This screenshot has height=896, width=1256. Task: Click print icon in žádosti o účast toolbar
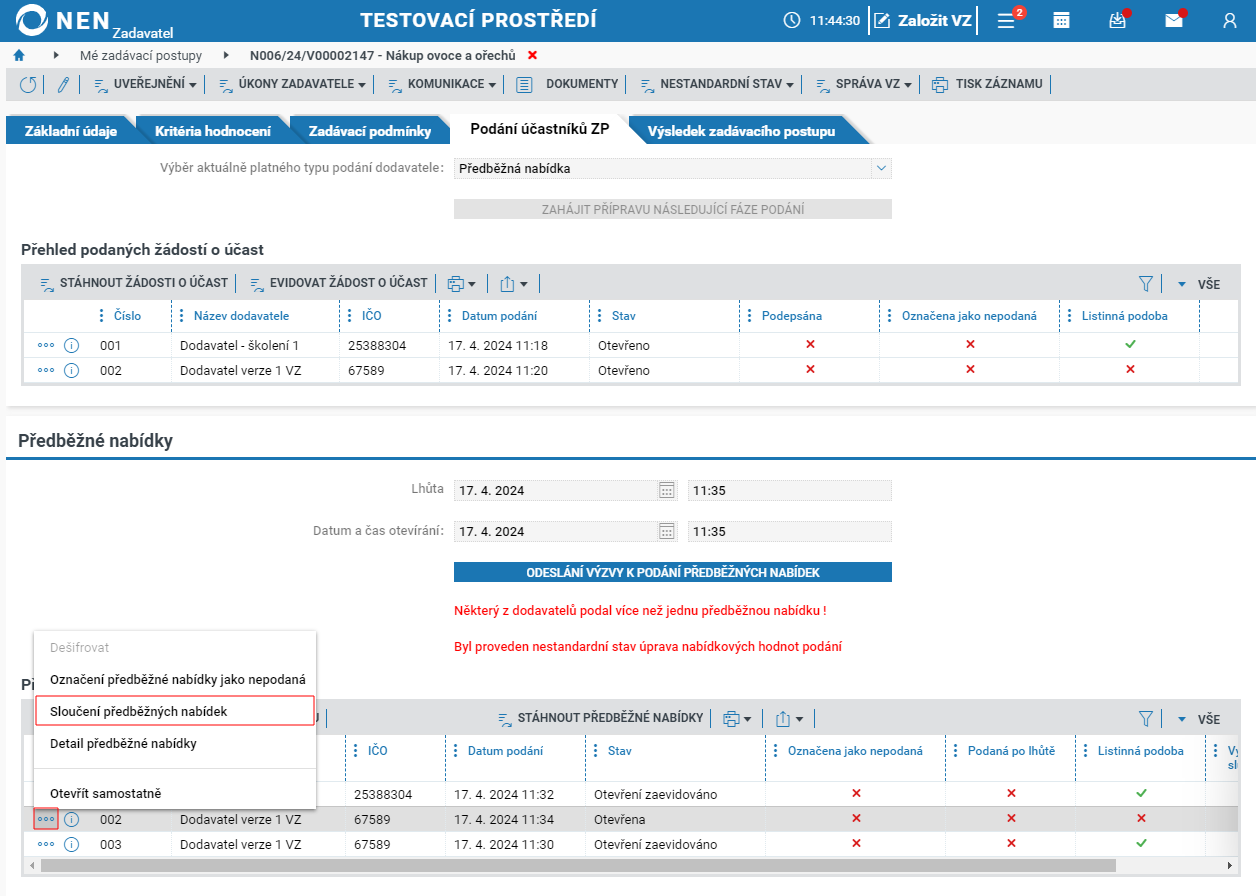[461, 284]
